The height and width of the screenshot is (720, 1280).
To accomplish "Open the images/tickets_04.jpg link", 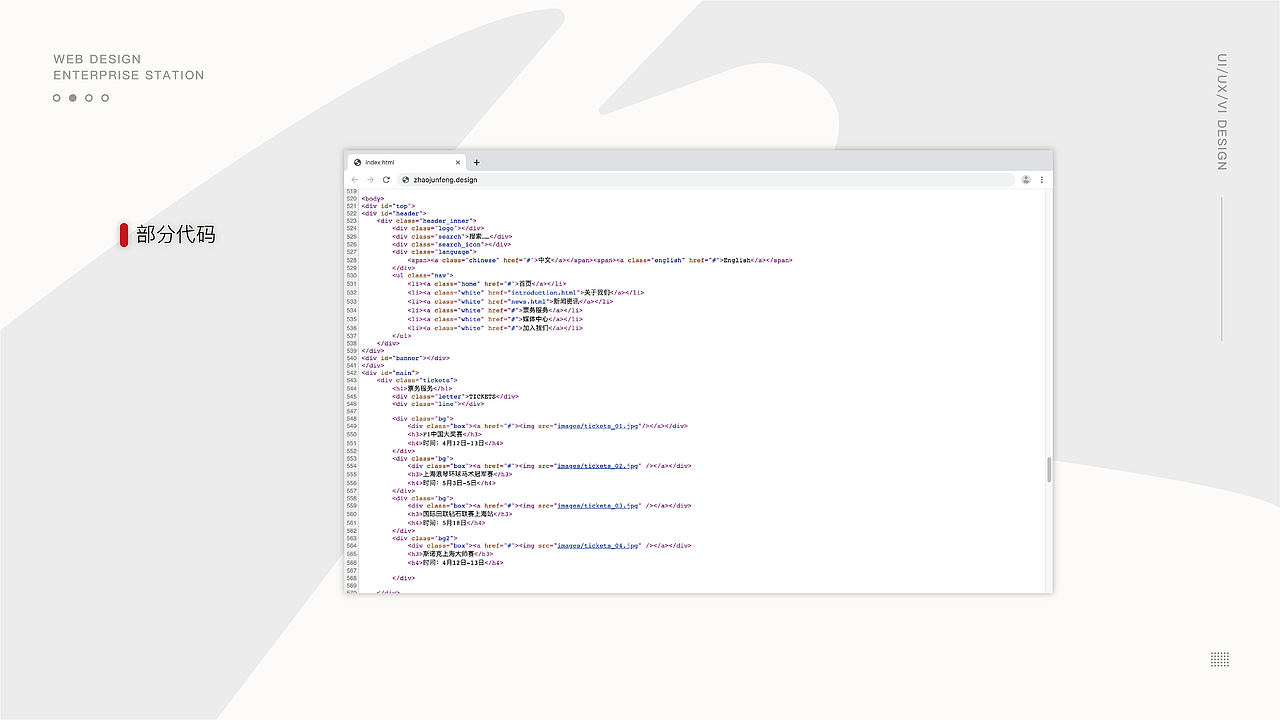I will click(597, 546).
